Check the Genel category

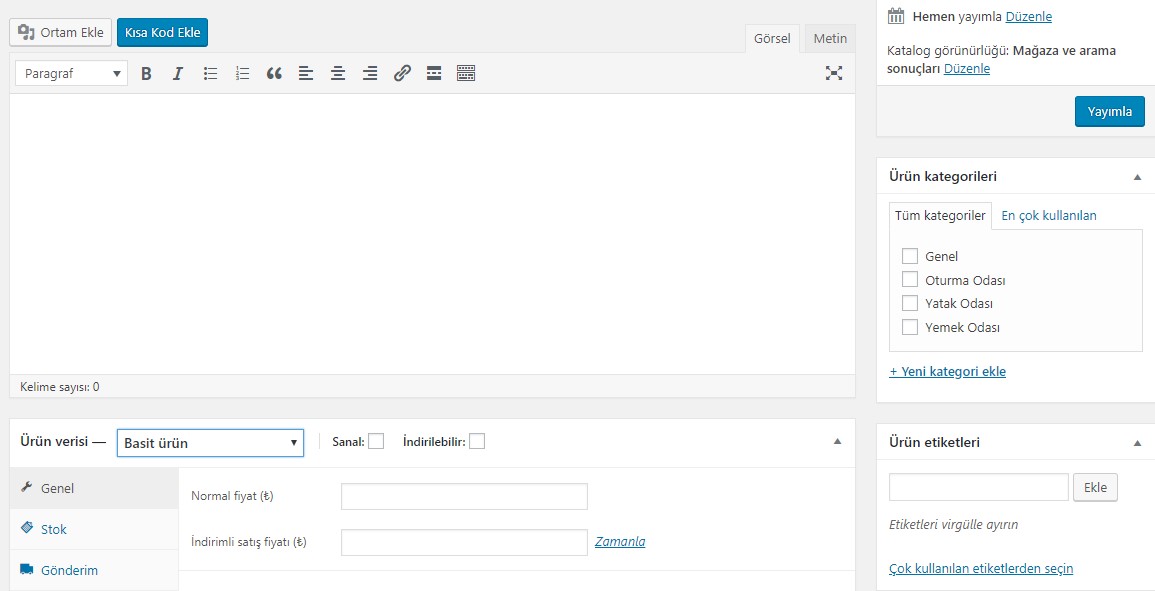(910, 256)
